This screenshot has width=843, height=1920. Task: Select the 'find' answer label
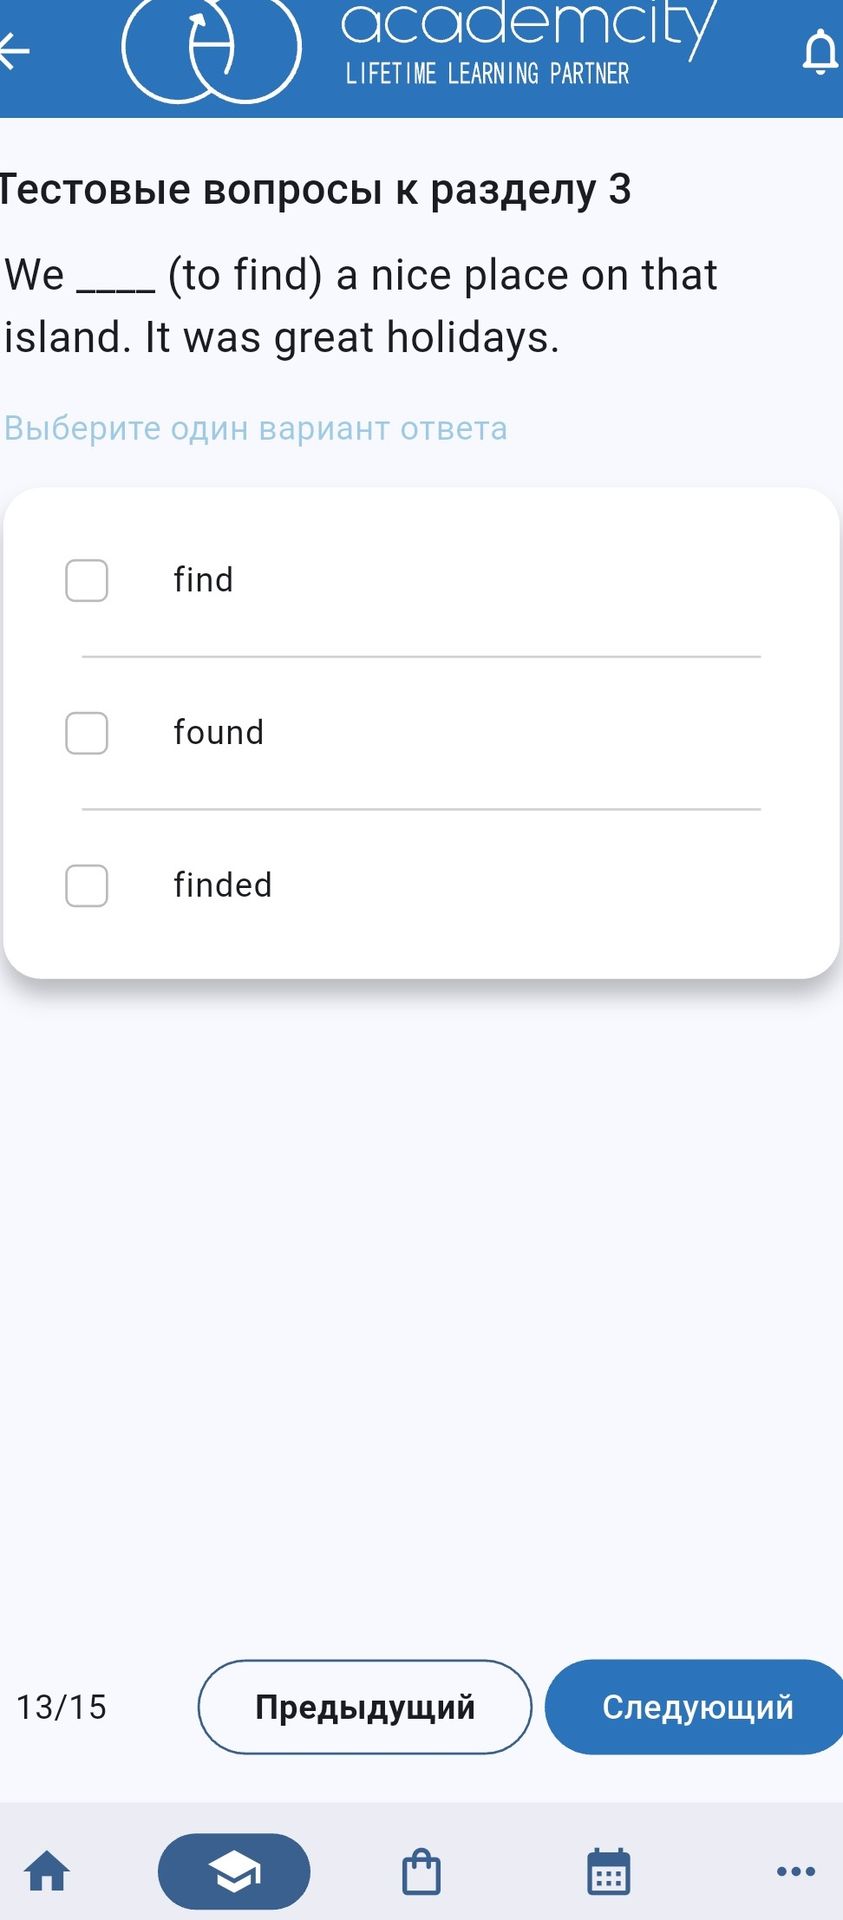tap(203, 579)
